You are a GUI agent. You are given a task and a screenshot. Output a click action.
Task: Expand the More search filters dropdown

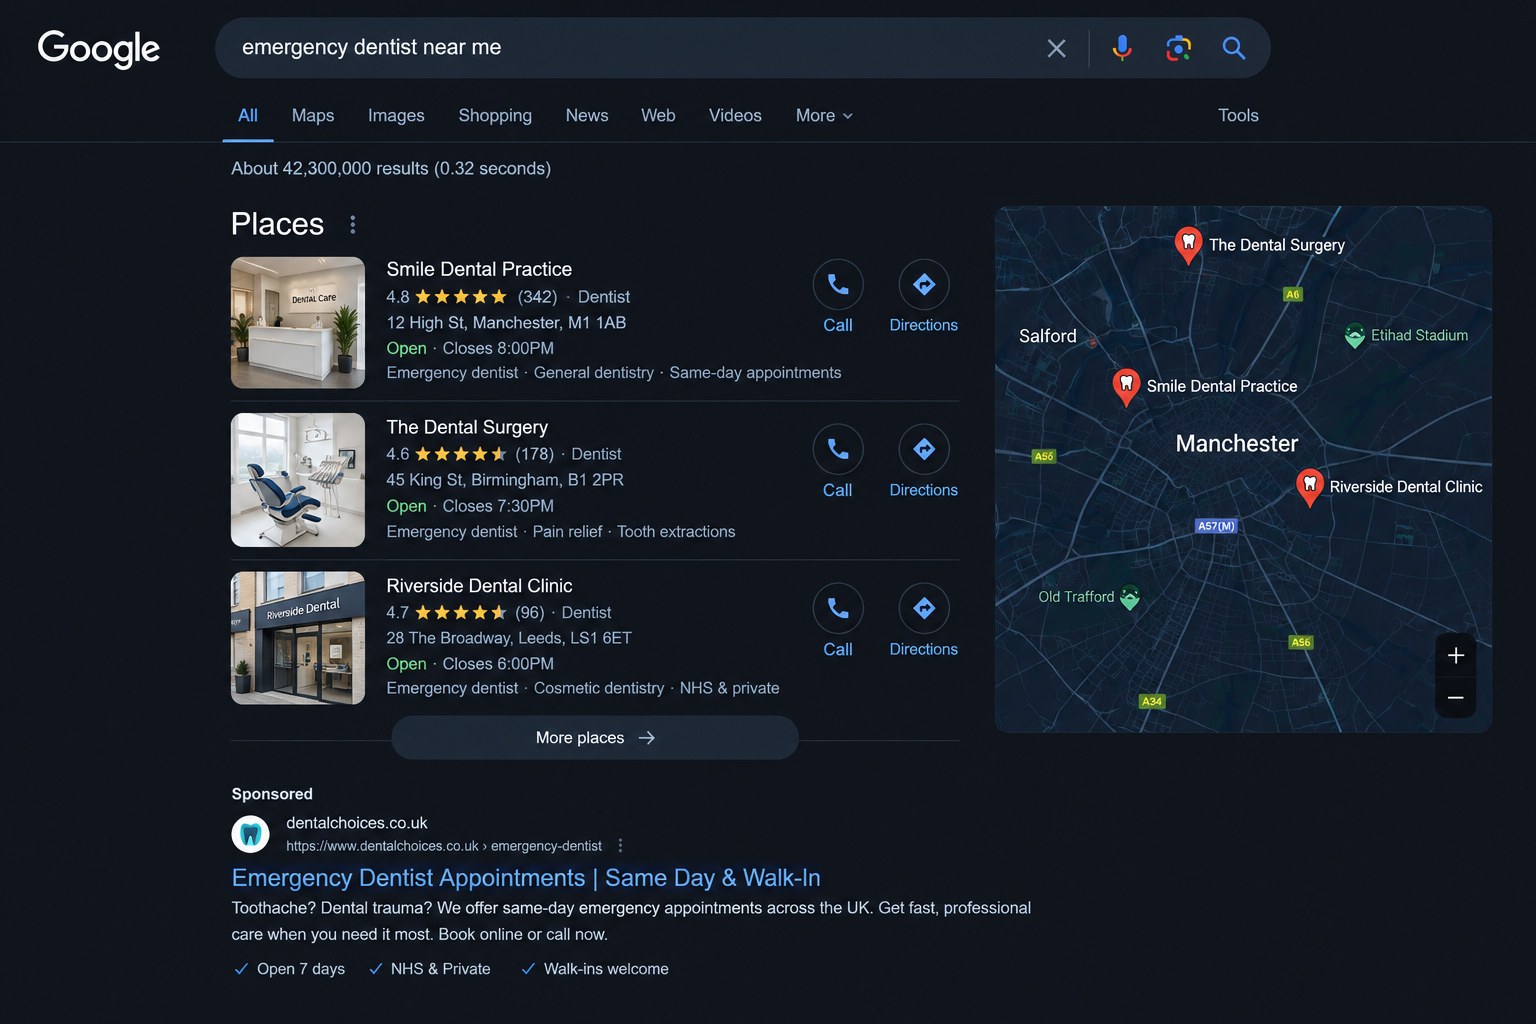[824, 116]
